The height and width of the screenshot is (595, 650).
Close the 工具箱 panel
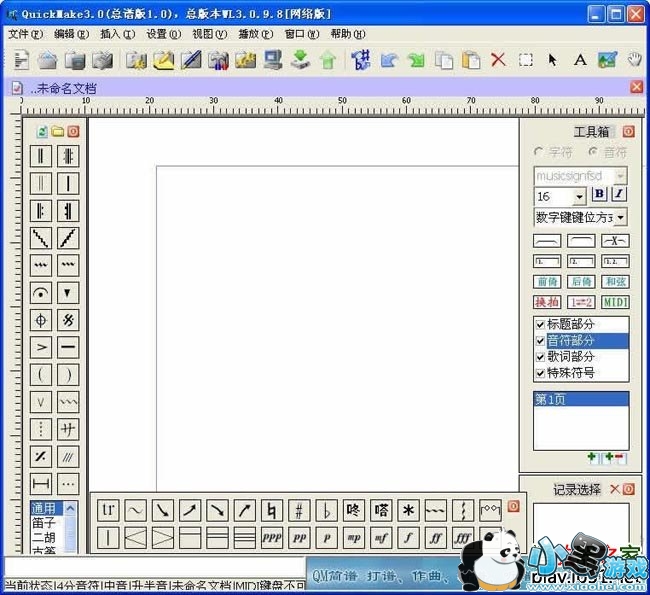628,132
